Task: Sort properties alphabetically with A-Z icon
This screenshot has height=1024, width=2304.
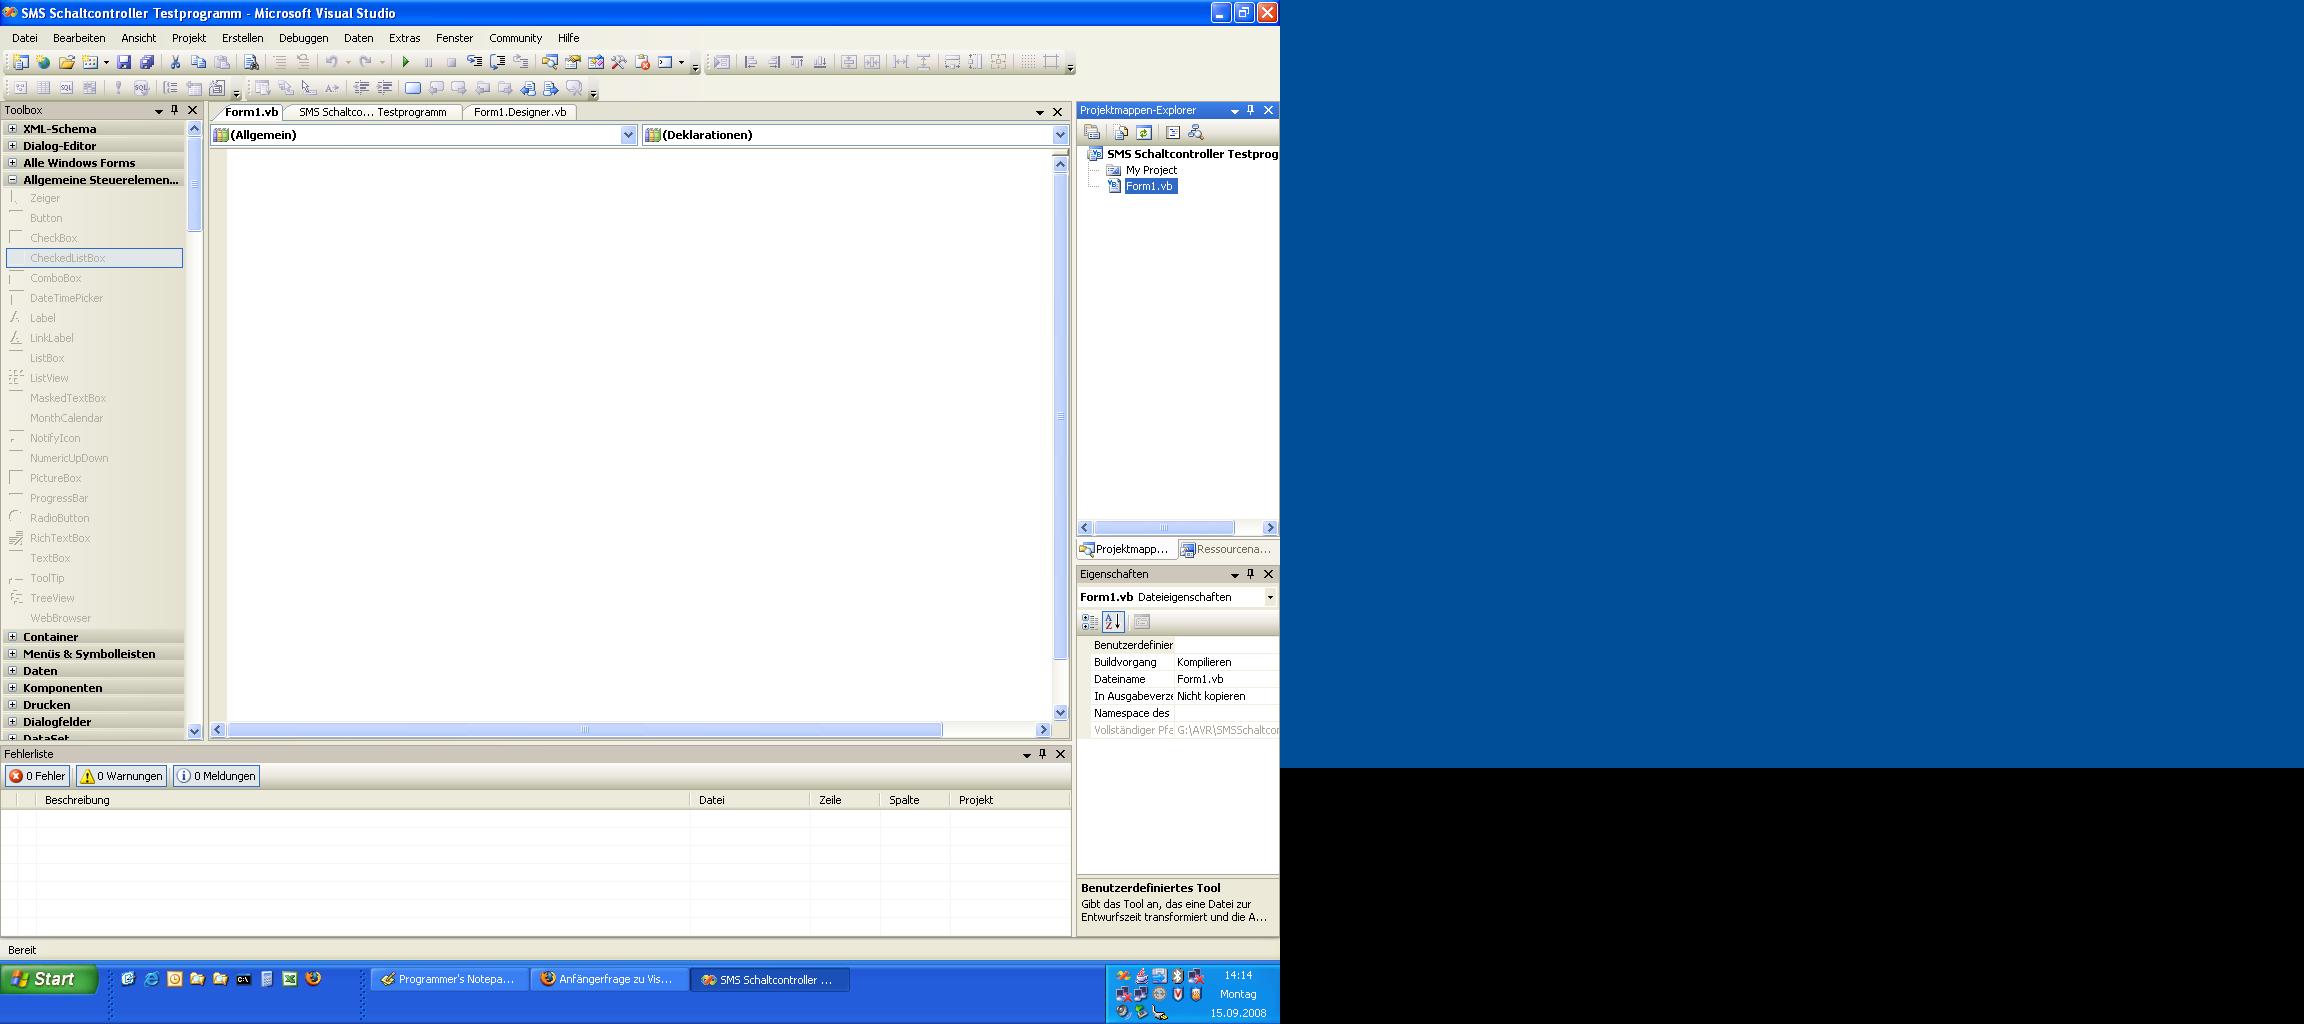Action: point(1113,622)
